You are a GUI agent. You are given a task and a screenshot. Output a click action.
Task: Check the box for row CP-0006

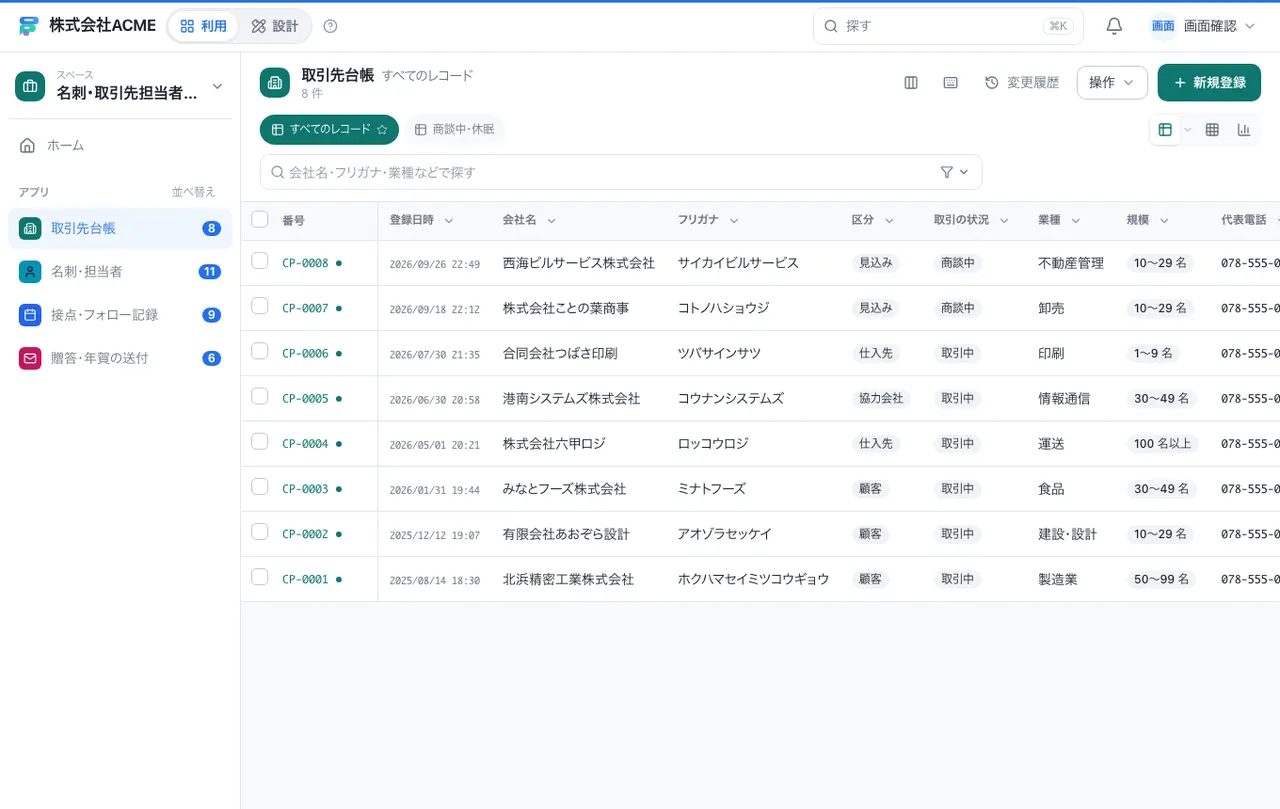tap(260, 351)
